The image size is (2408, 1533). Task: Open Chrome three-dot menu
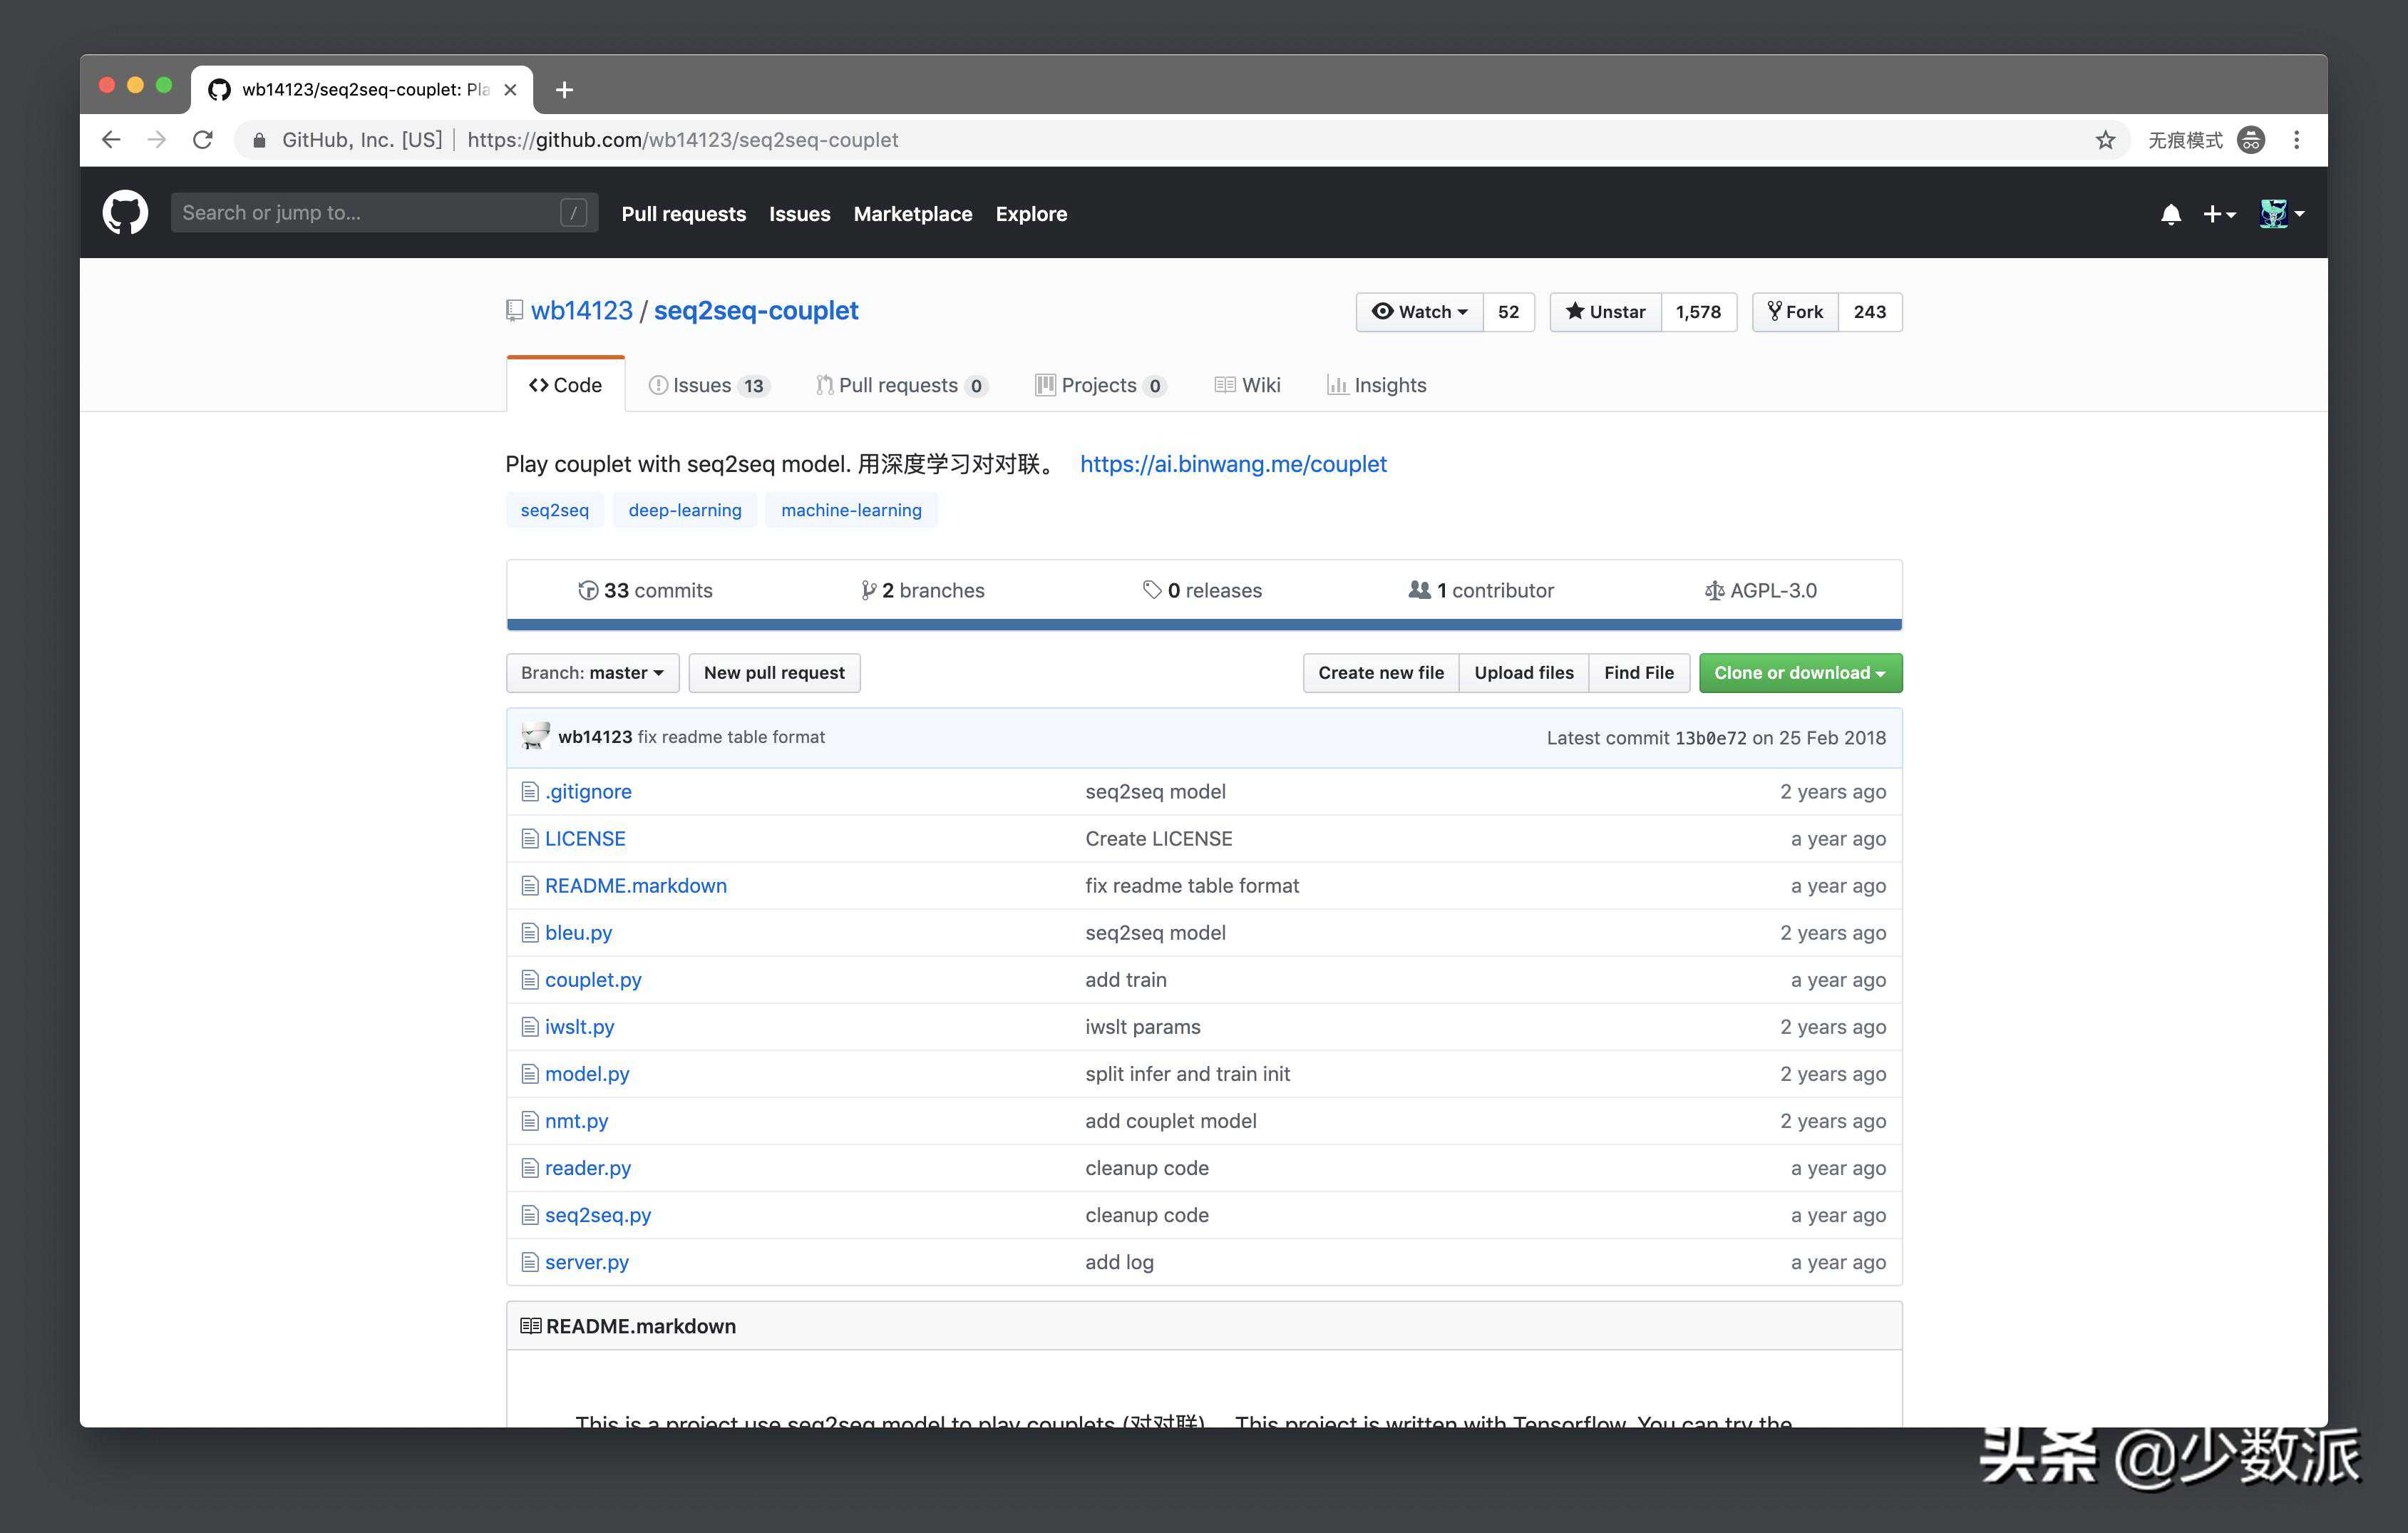click(2296, 140)
